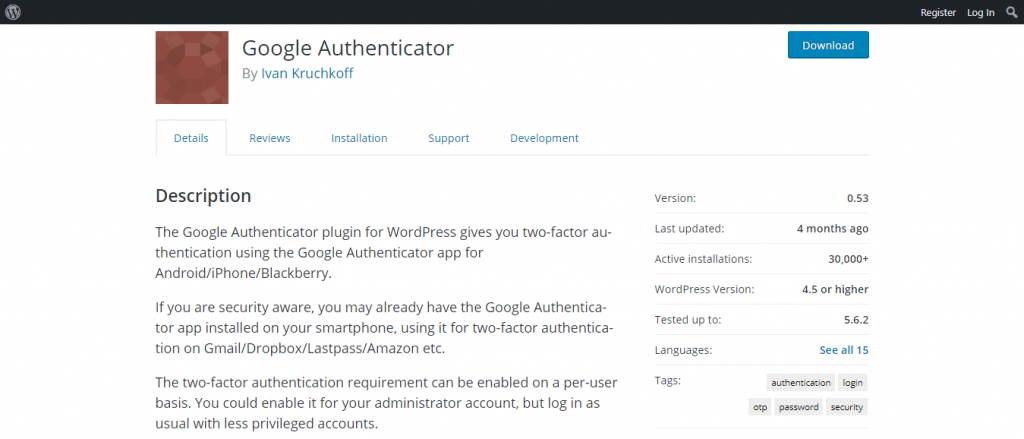Screen dimensions: 1024x439
Task: Click the WordPress logo icon
Action: (13, 12)
